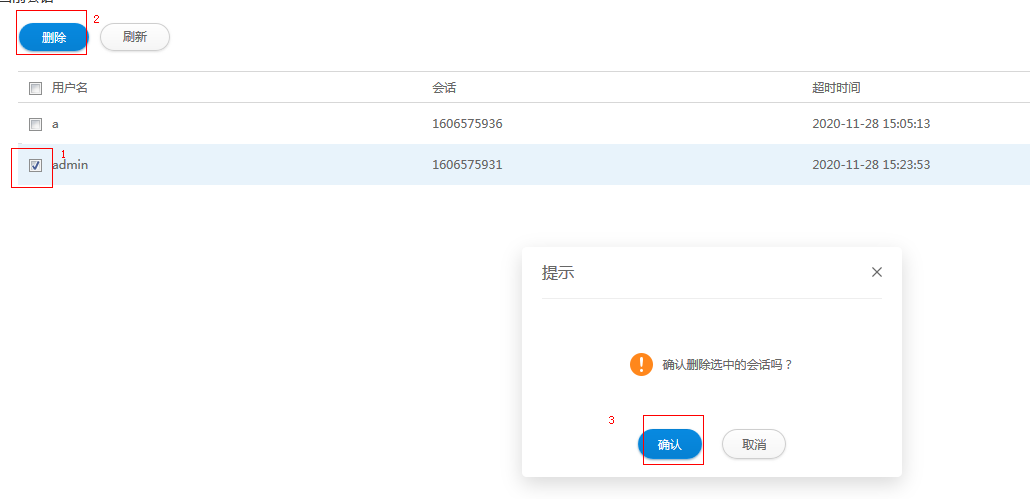Click the 提示 dialog title
The width and height of the screenshot is (1030, 499).
(558, 273)
